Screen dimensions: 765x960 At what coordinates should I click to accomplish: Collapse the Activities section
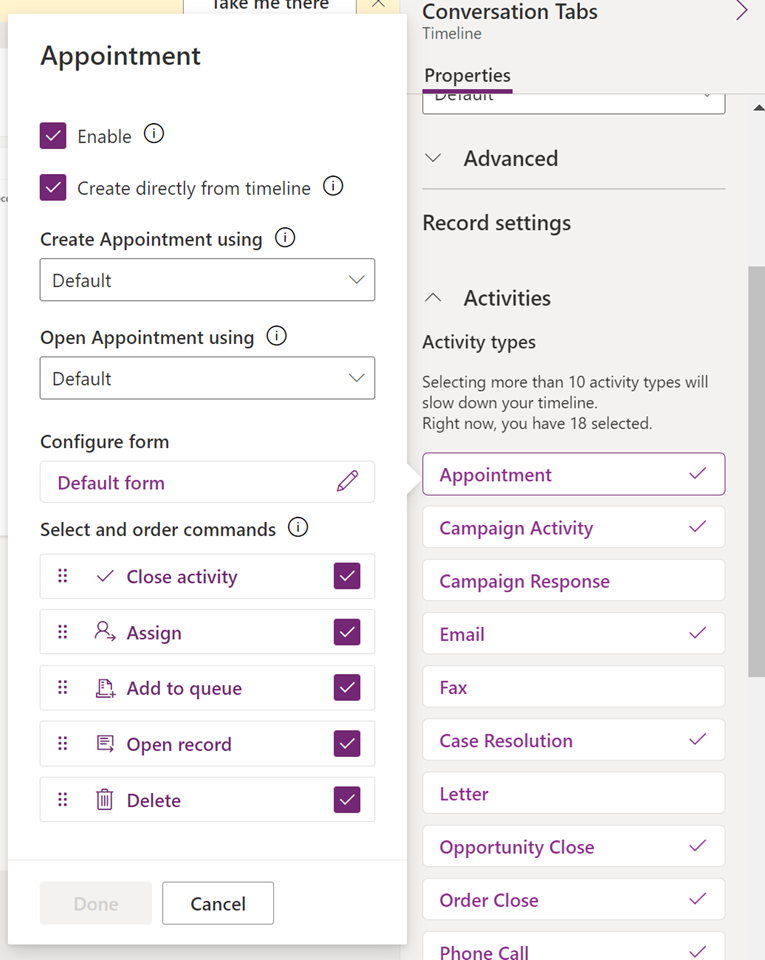[434, 297]
